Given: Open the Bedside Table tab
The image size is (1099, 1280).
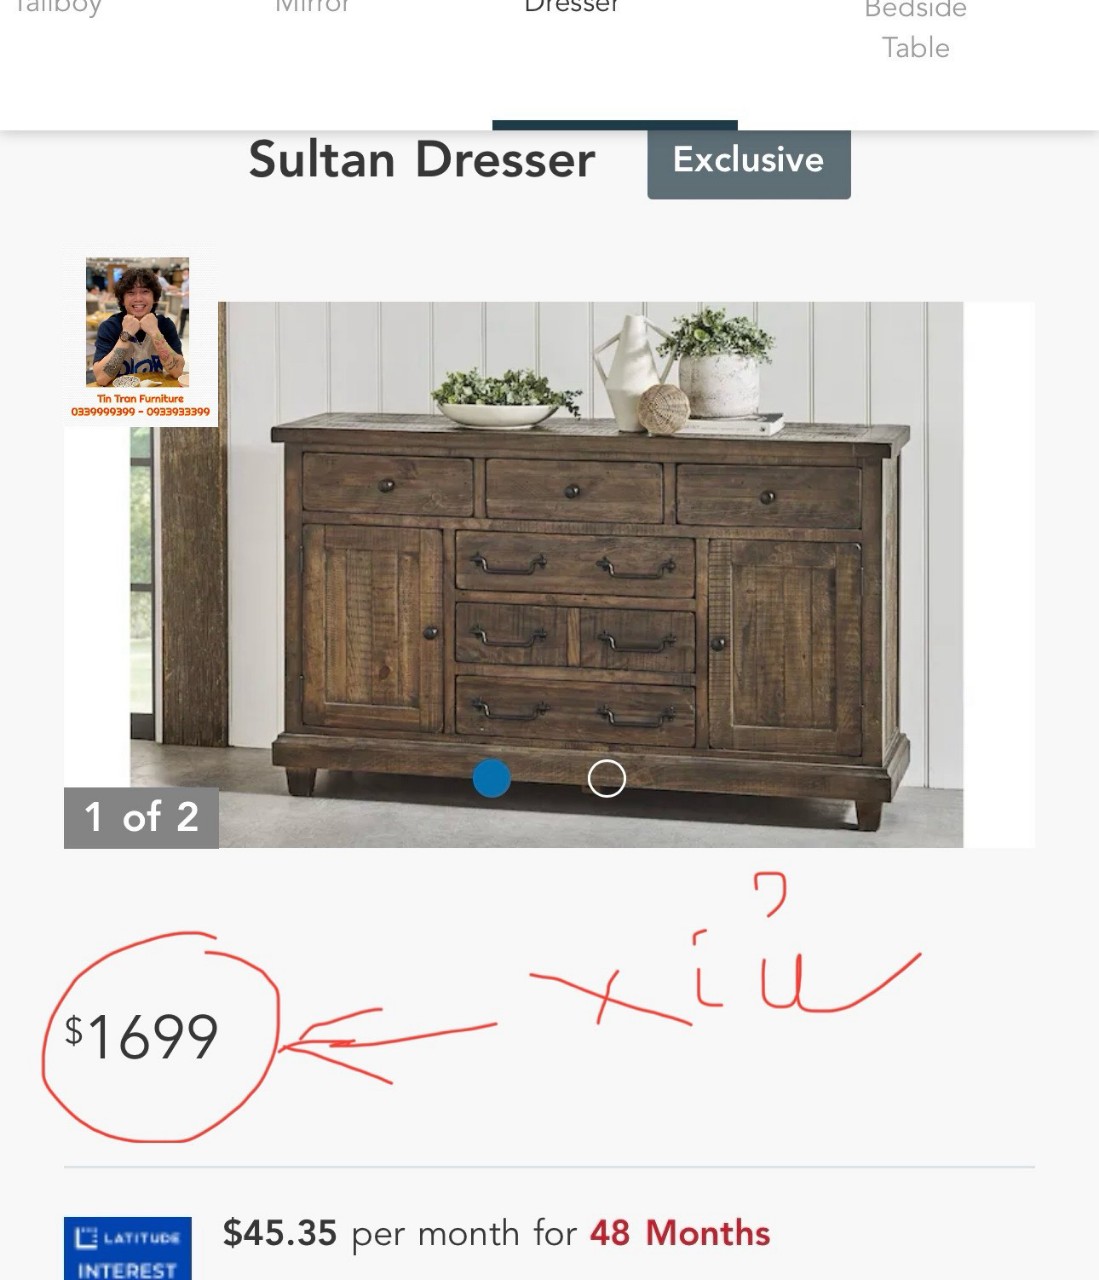Looking at the screenshot, I should pos(915,30).
